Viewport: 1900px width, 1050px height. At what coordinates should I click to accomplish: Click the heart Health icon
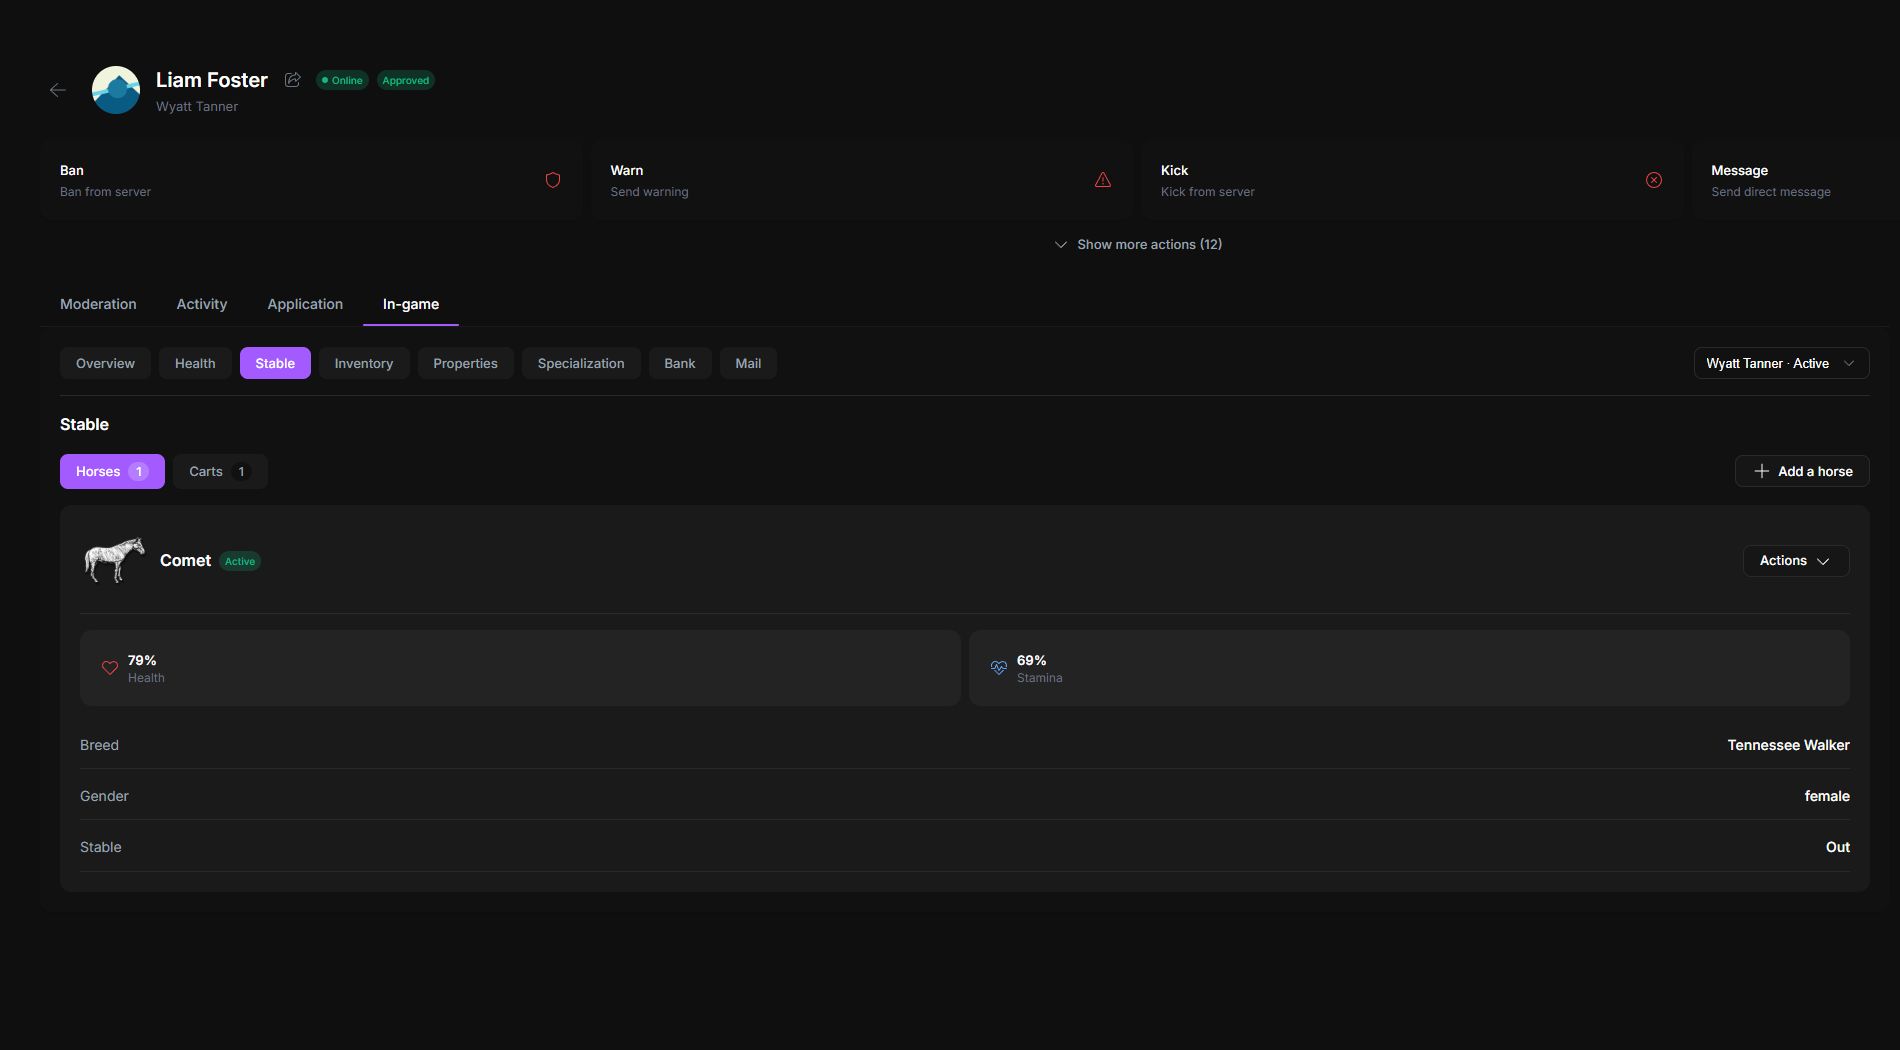(110, 668)
